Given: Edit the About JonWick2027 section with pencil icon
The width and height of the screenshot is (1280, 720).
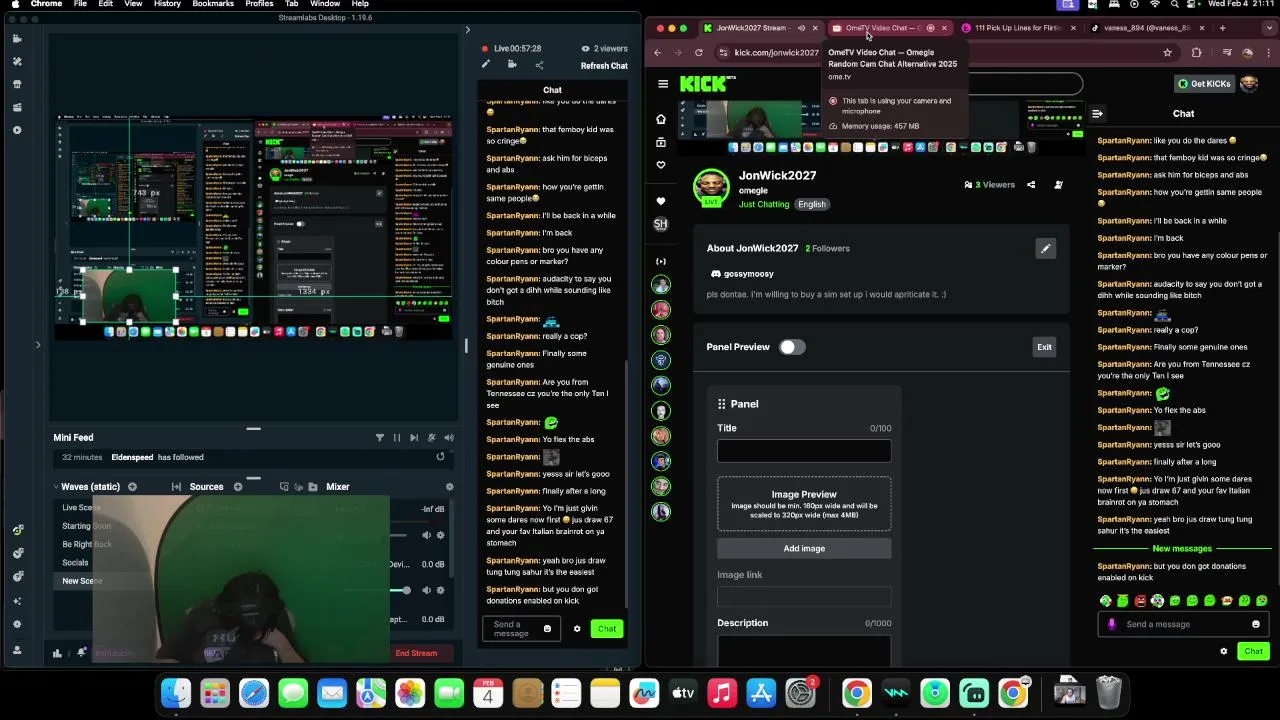Looking at the screenshot, I should click(1045, 249).
